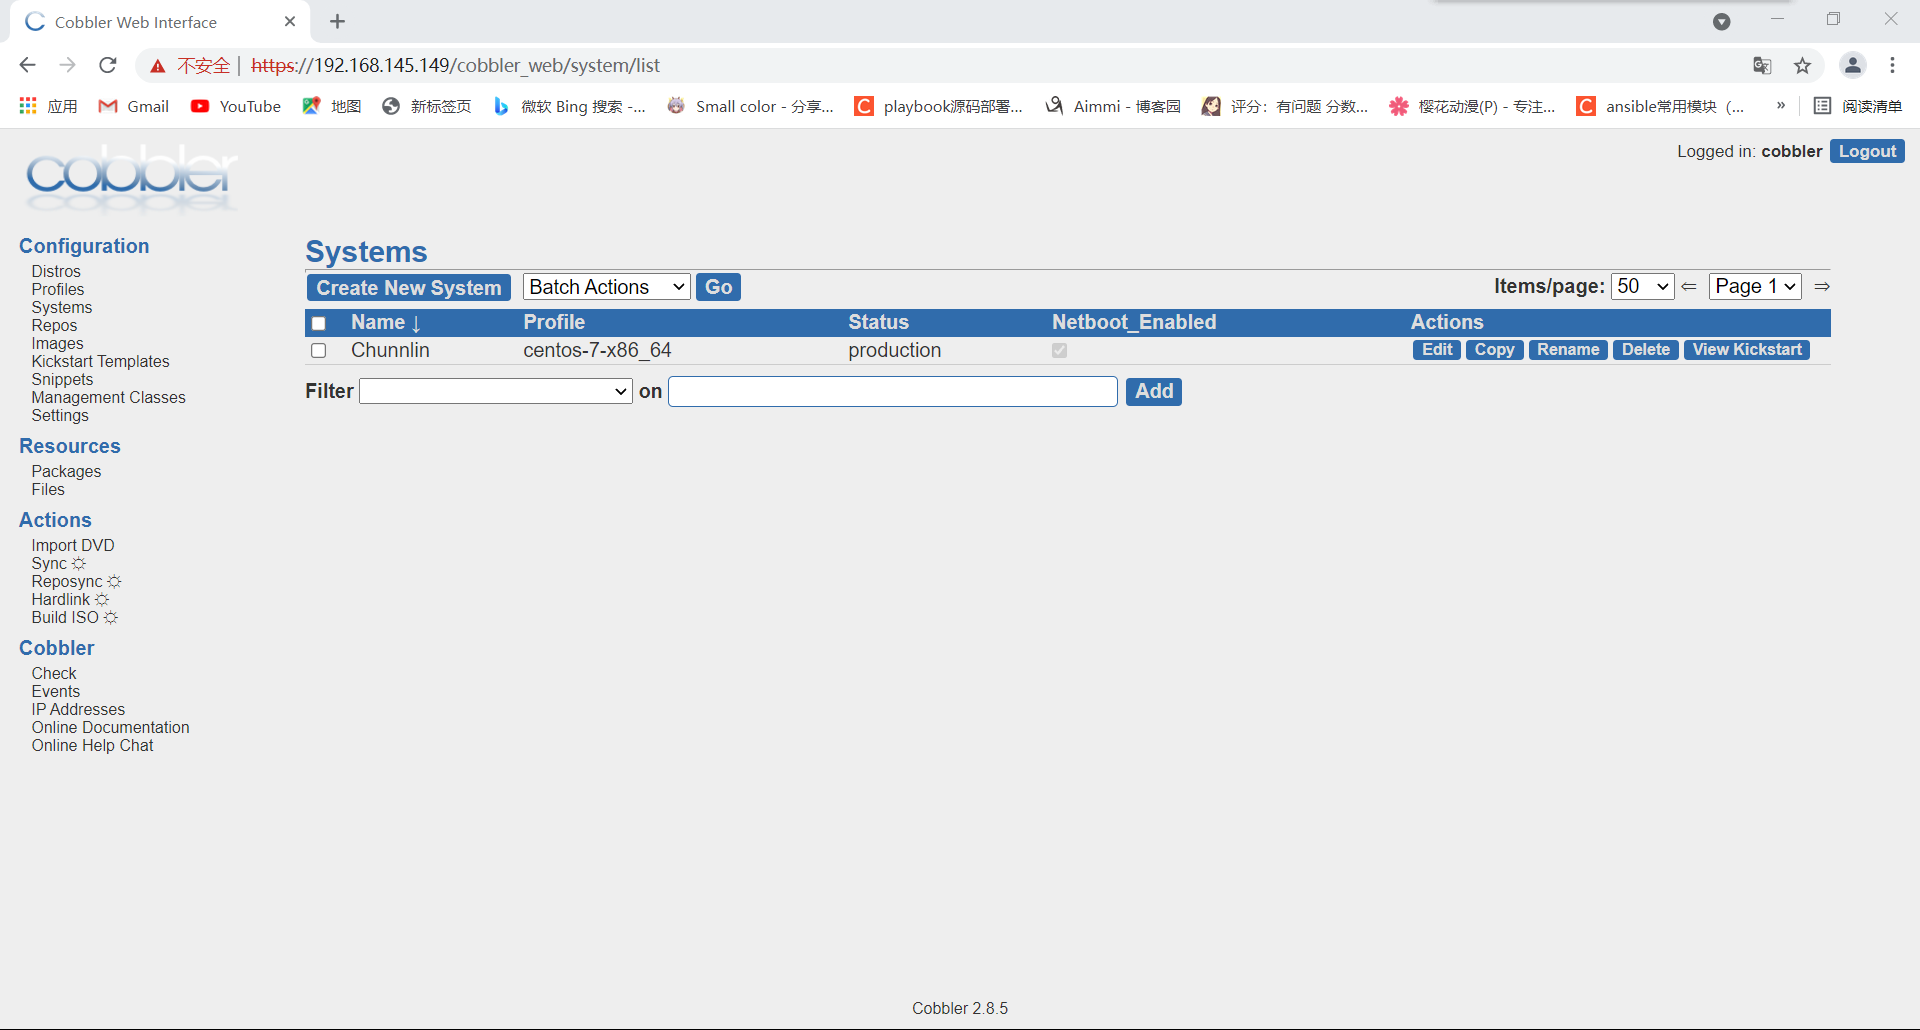Open the Chrome profile avatar icon
Image resolution: width=1920 pixels, height=1030 pixels.
coord(1852,66)
